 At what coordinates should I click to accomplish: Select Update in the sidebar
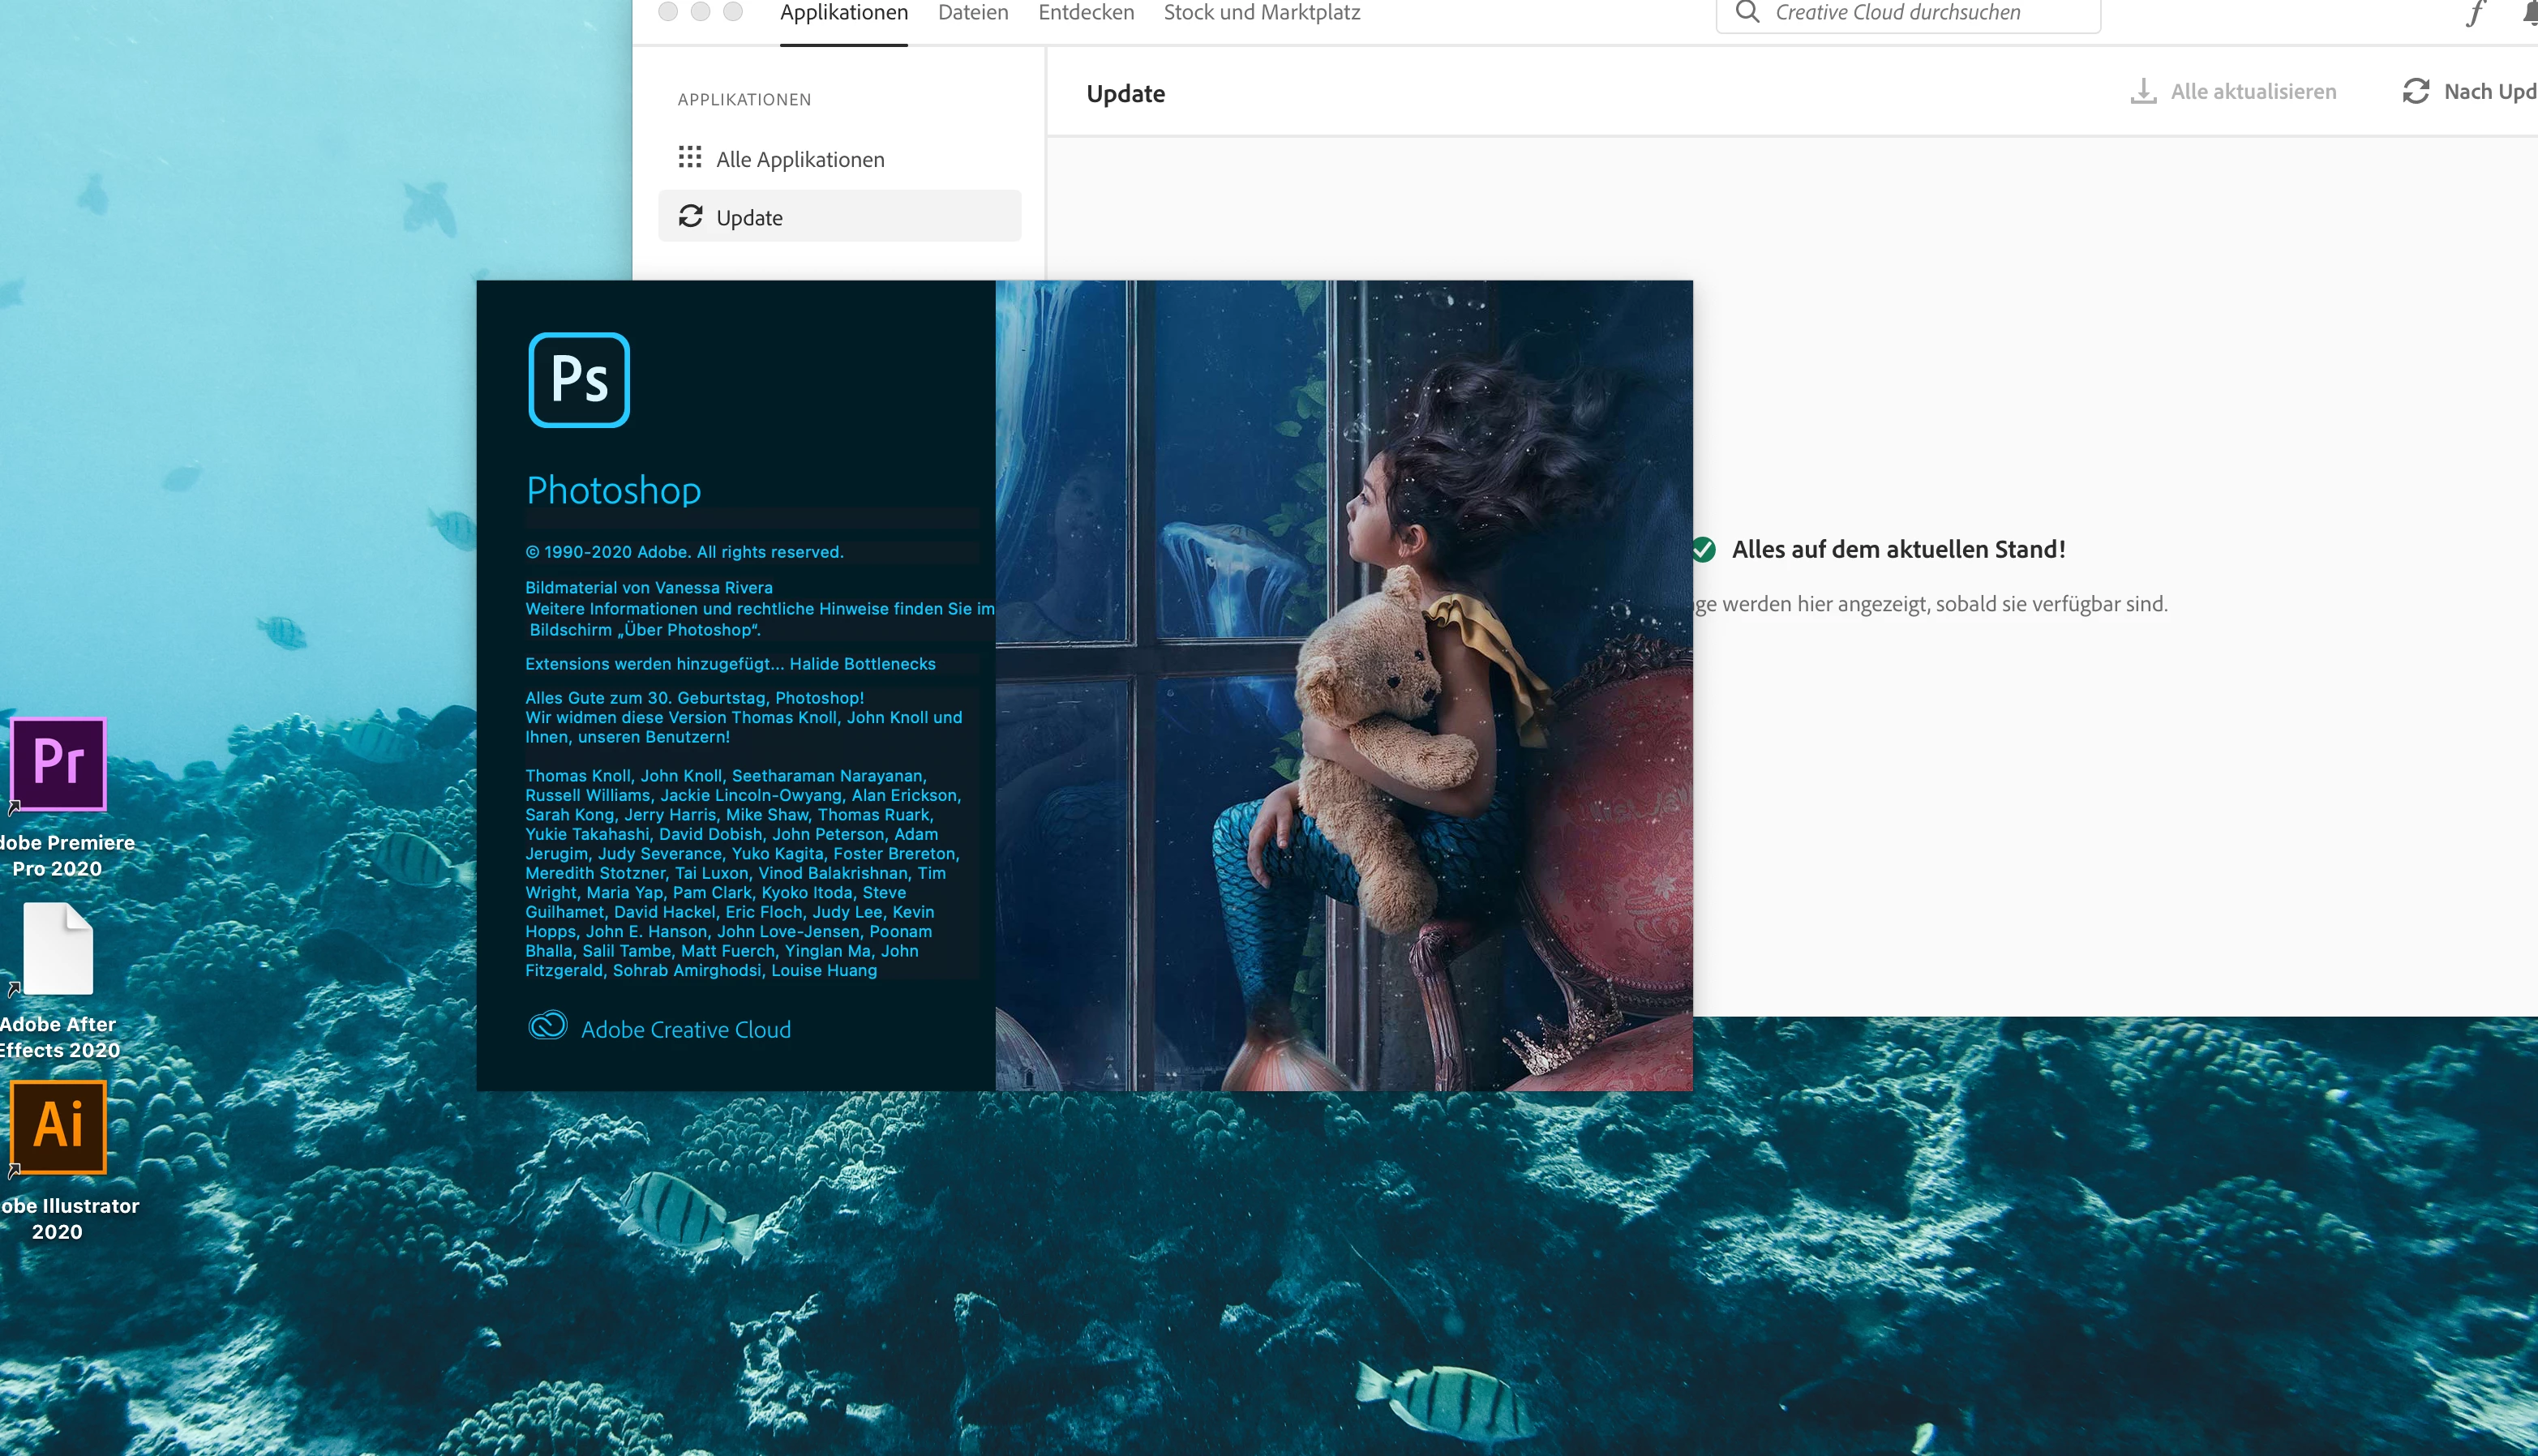pos(749,217)
